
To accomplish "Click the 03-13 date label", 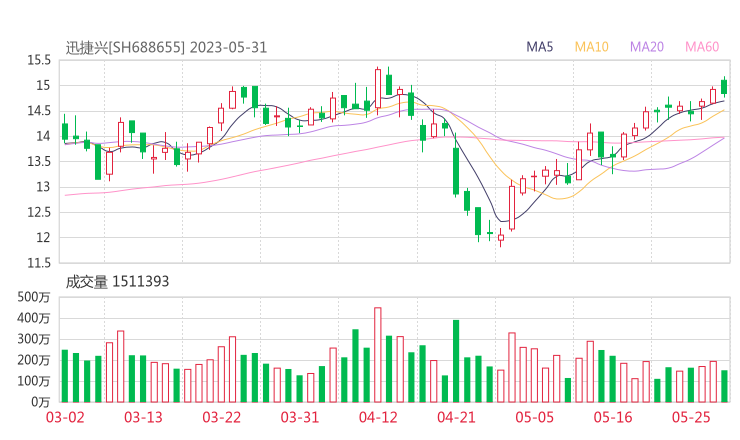I will click(x=143, y=417).
